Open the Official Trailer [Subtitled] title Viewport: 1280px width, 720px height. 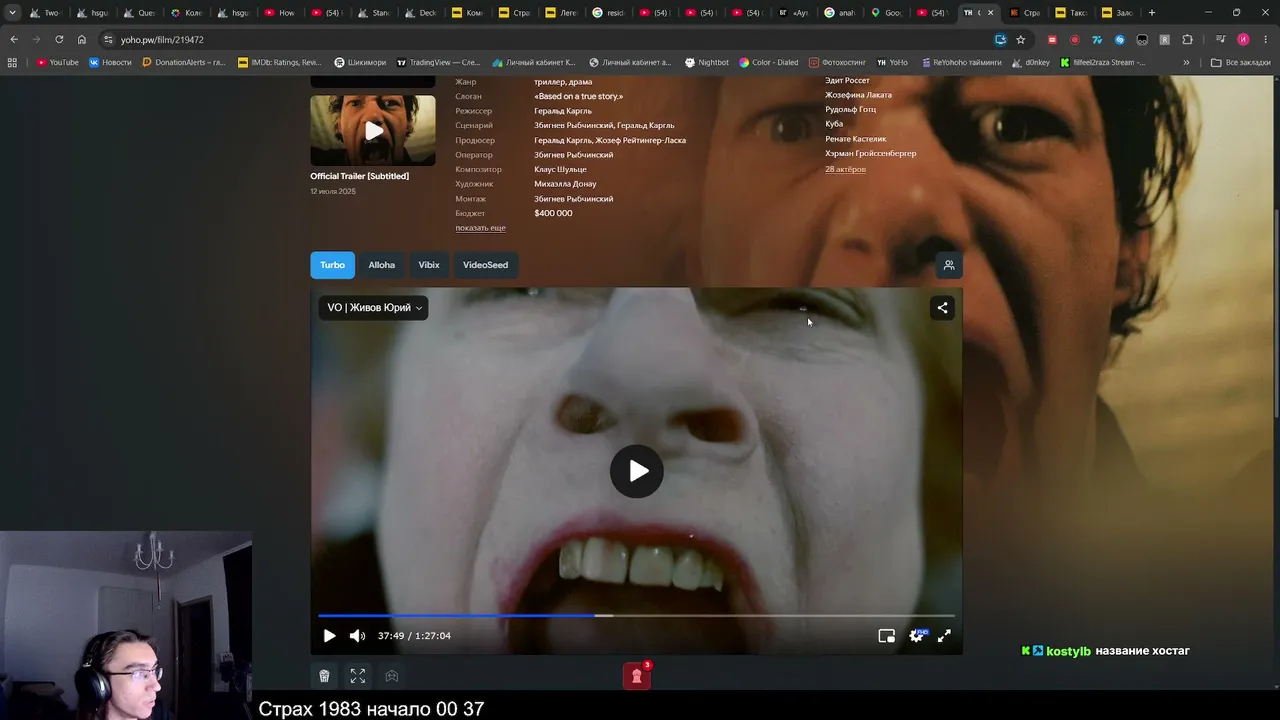[x=359, y=176]
